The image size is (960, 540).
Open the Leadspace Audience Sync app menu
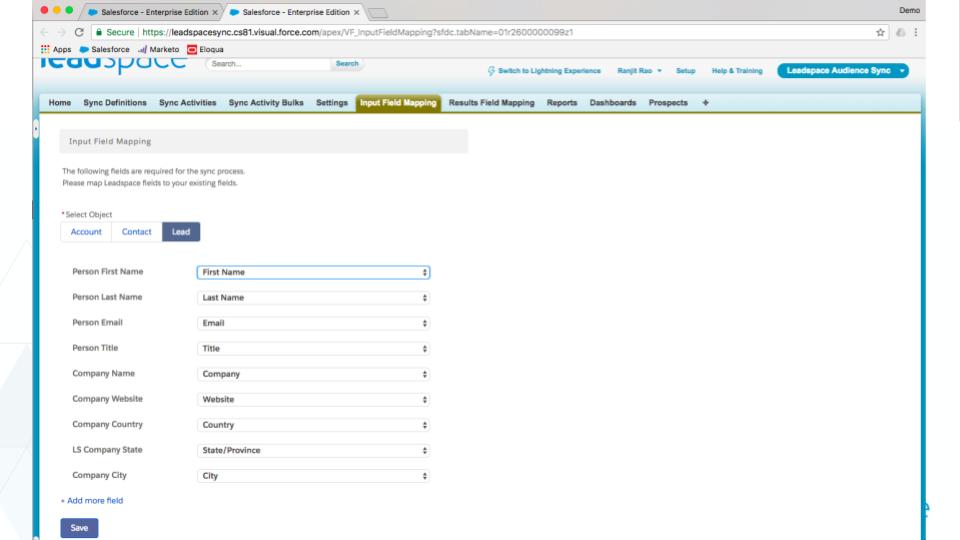click(x=843, y=70)
